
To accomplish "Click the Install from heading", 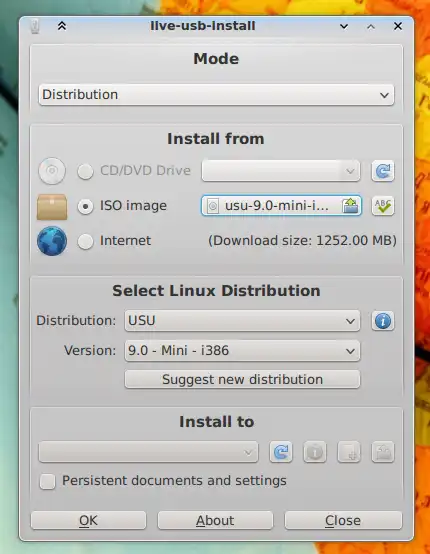I will point(216,139).
